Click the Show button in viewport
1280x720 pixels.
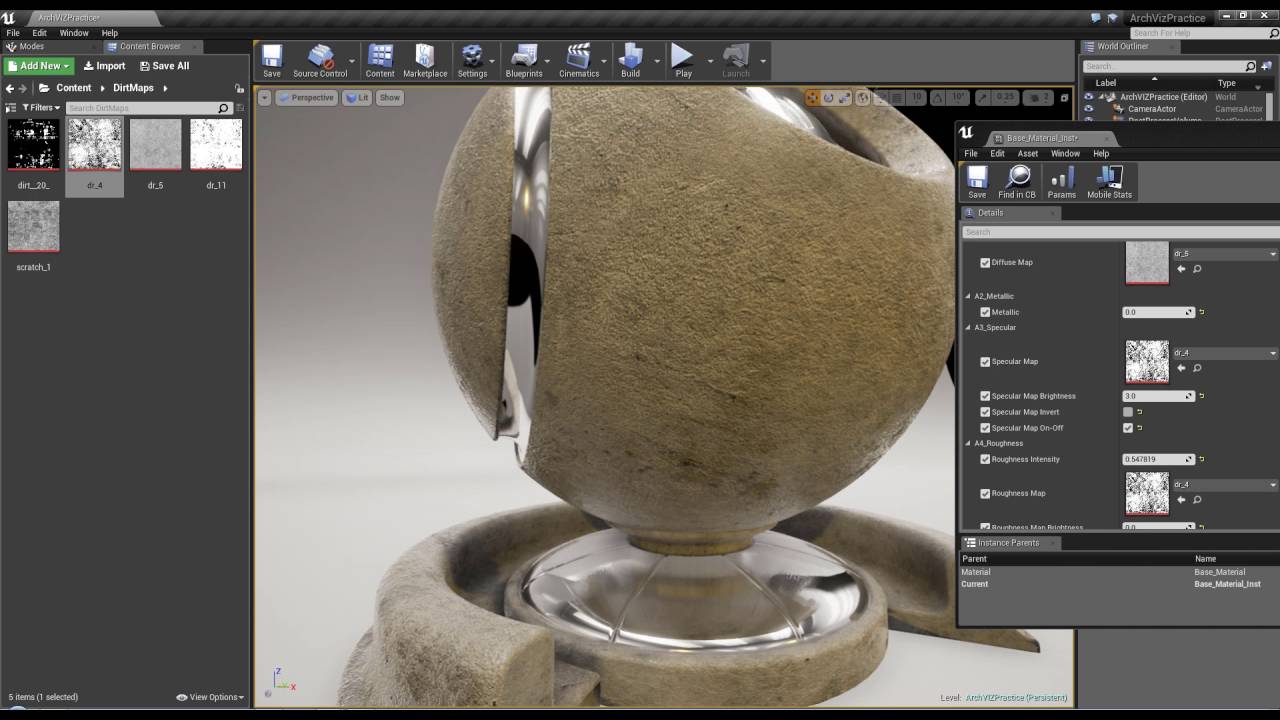tap(390, 97)
